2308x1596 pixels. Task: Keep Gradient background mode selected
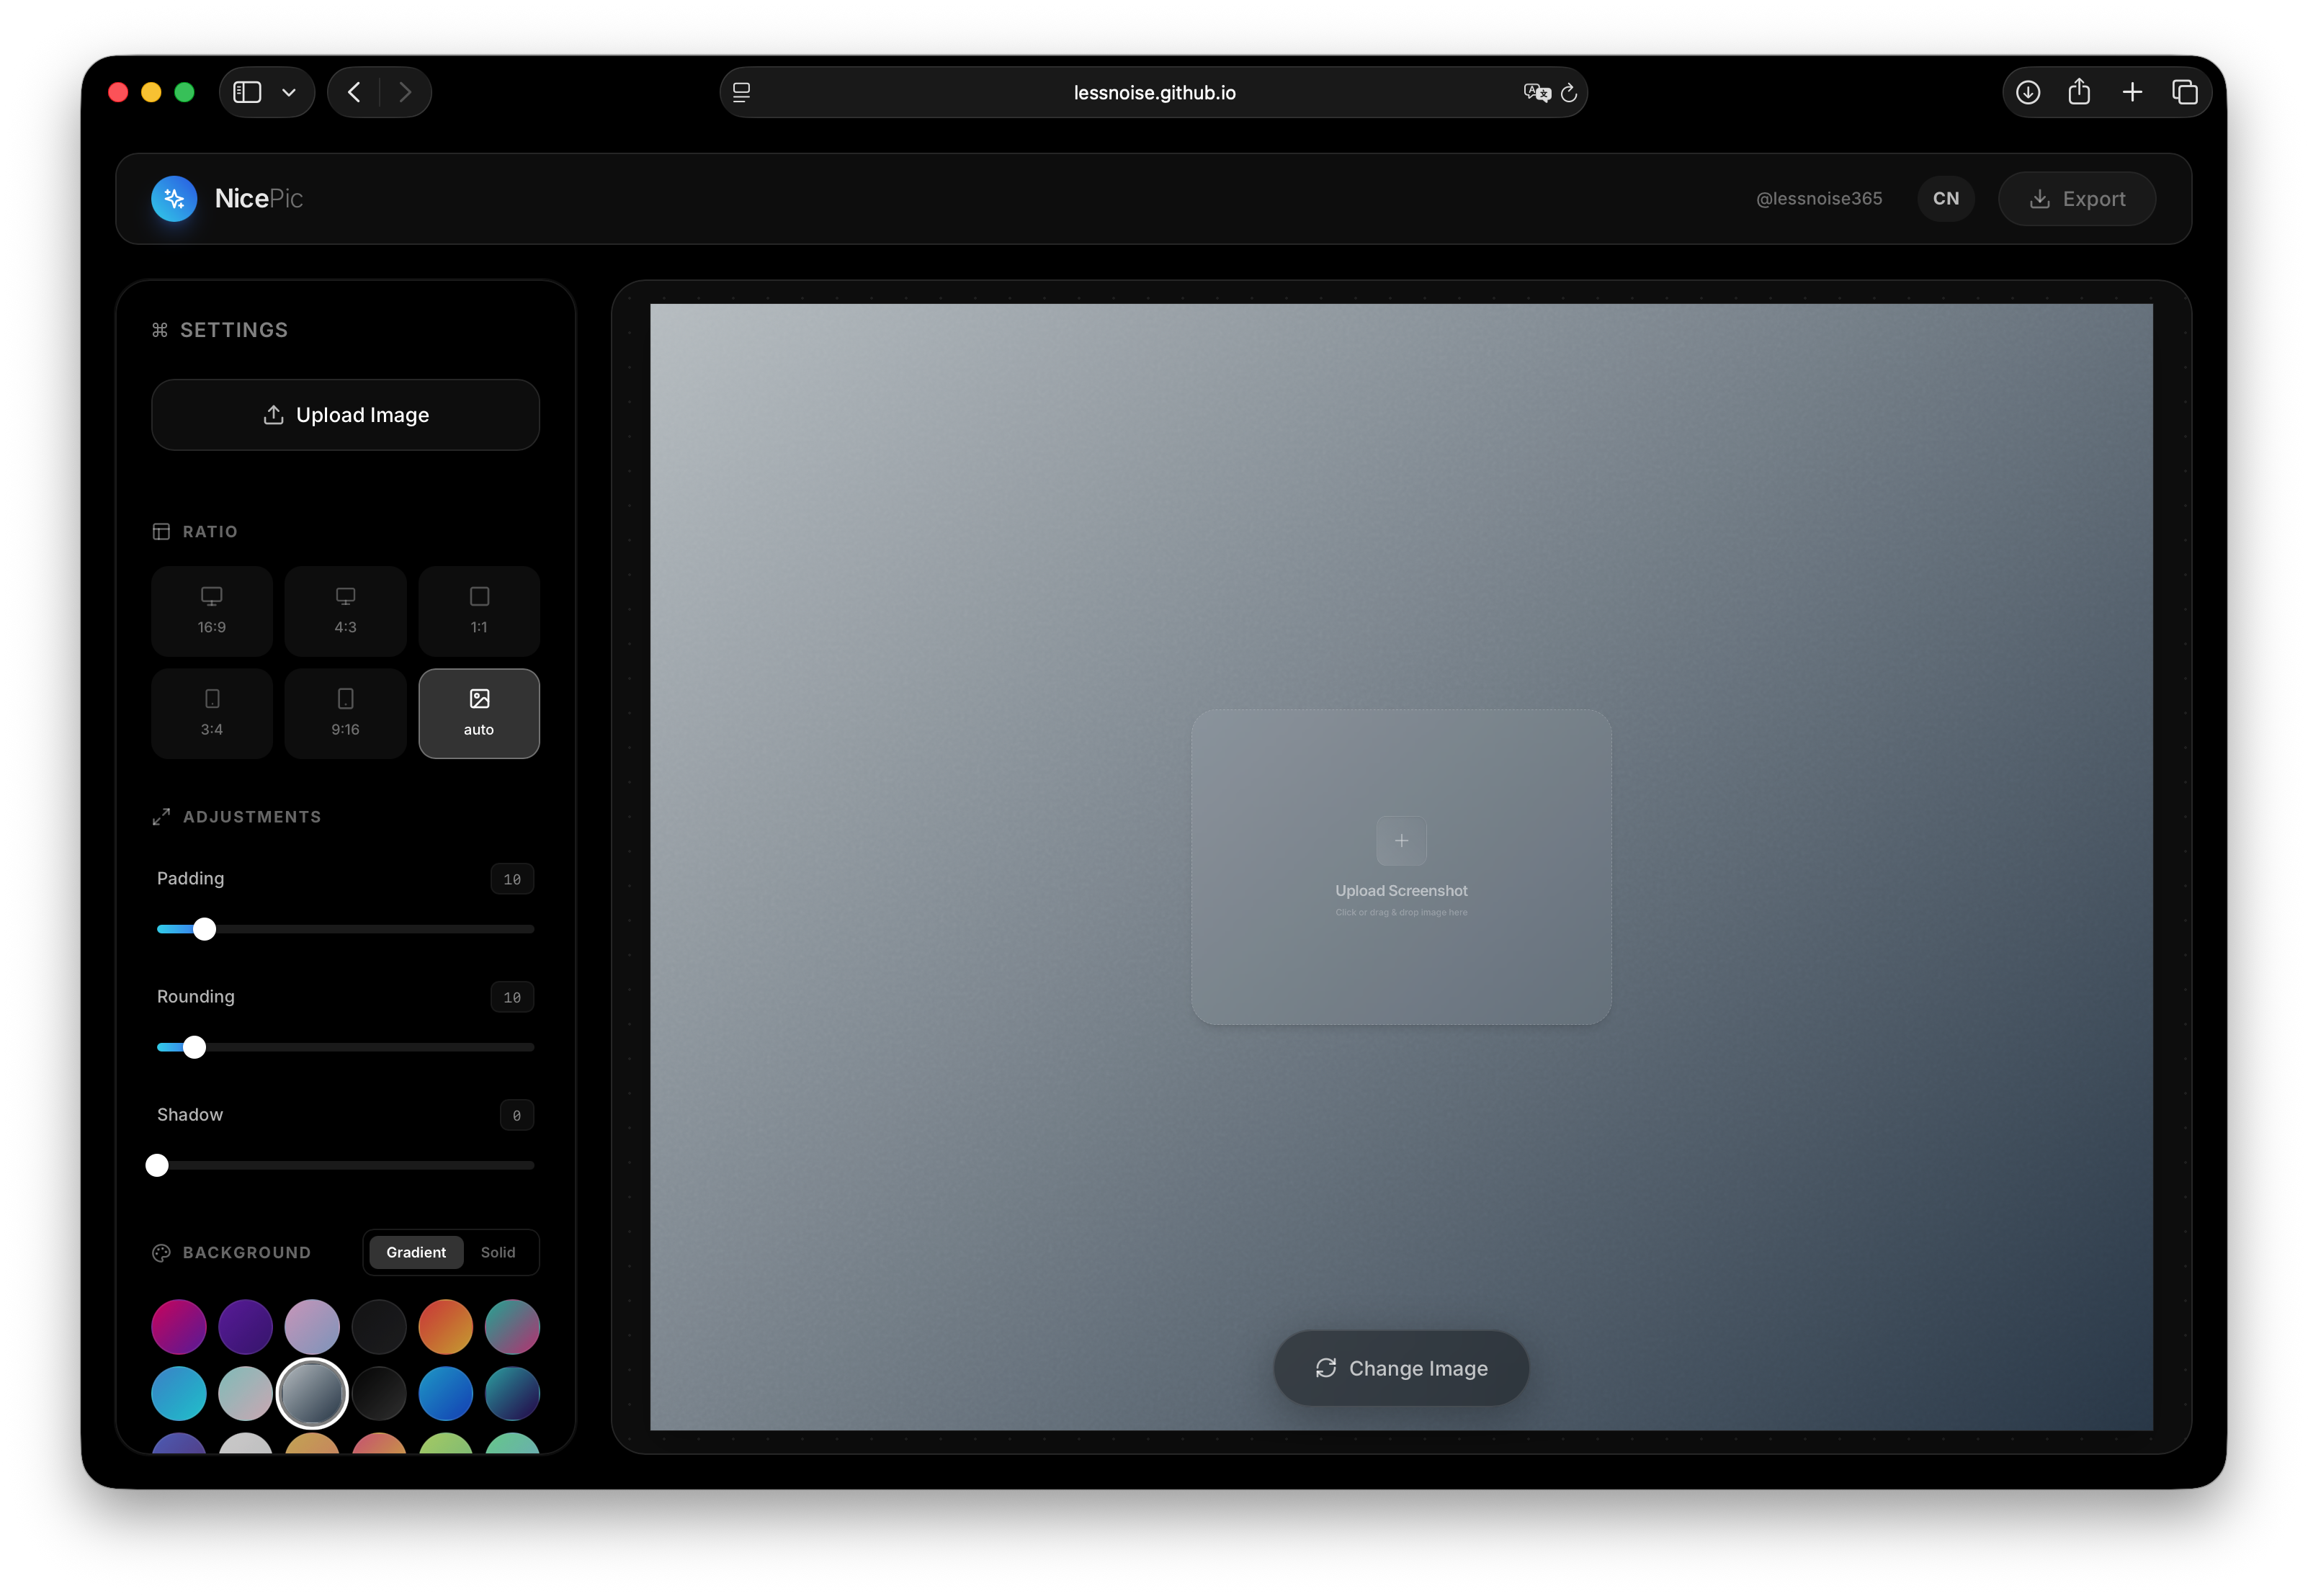point(416,1252)
